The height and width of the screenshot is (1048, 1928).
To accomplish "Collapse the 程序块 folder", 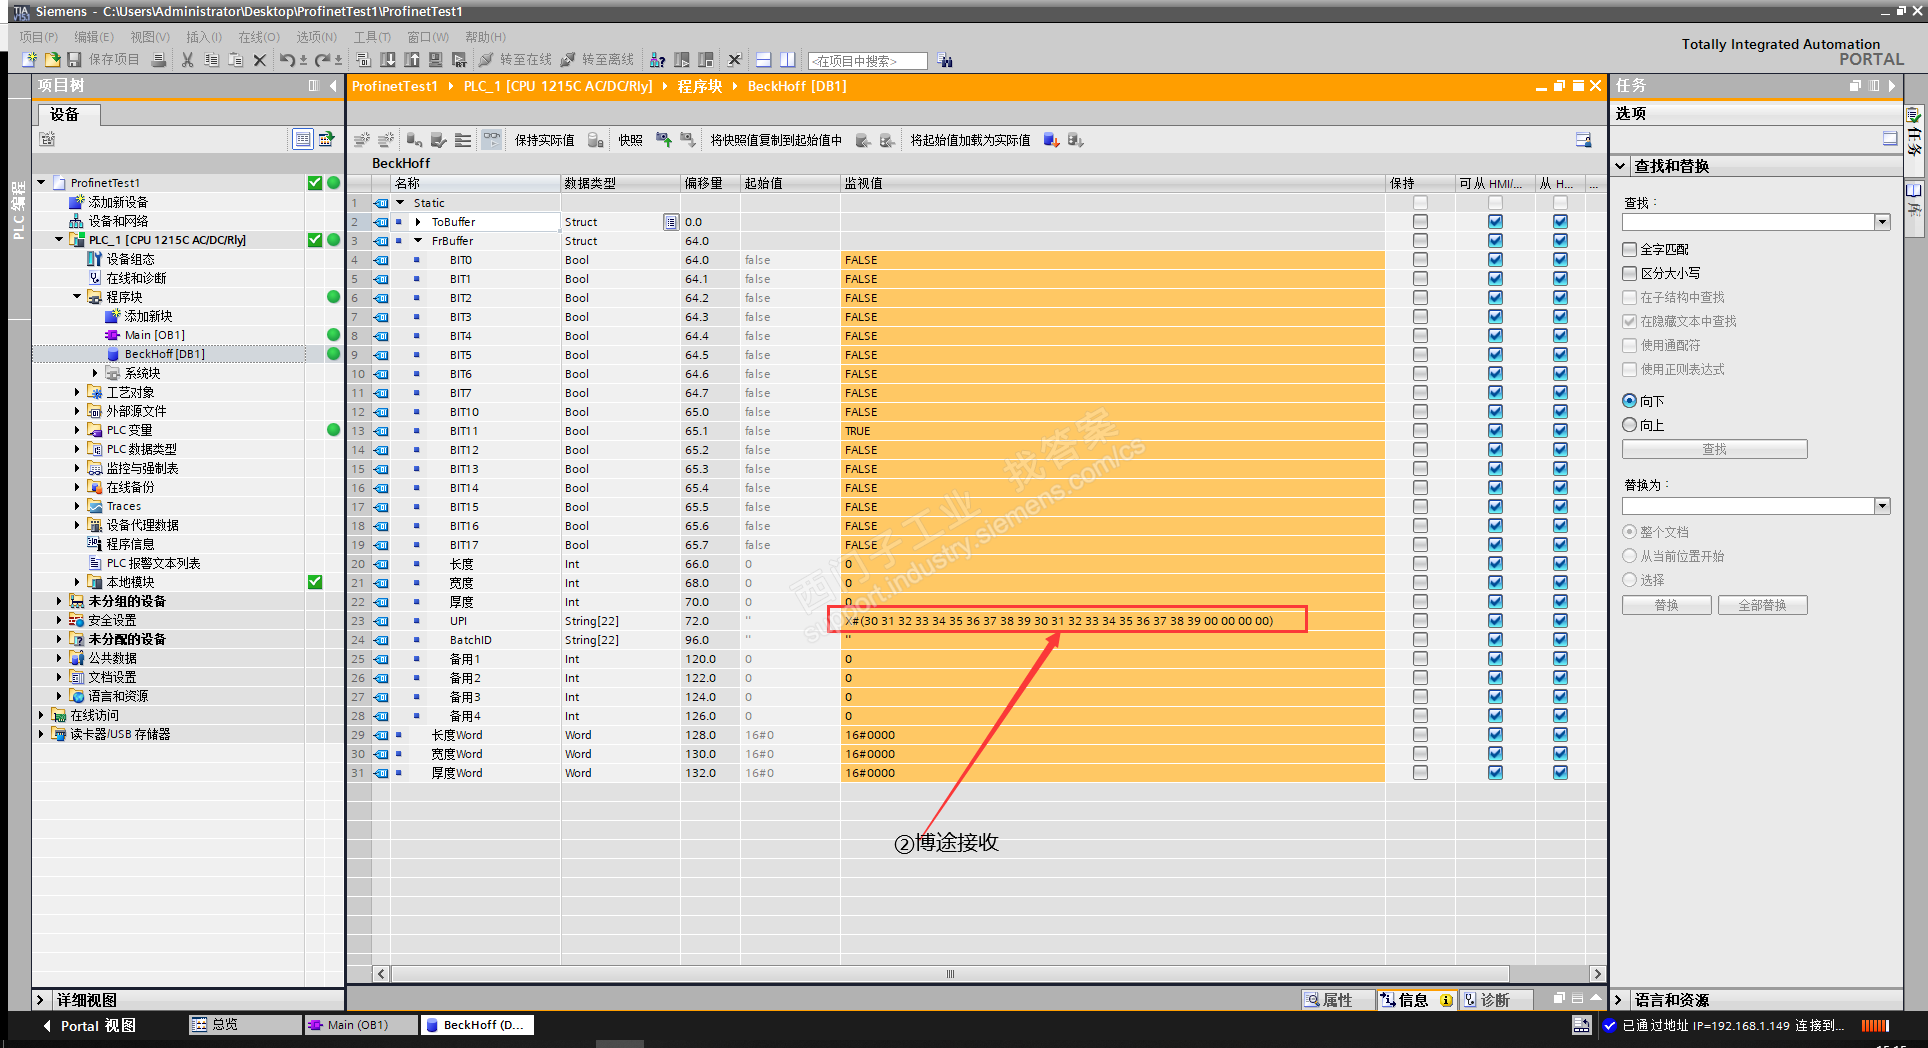I will click(x=77, y=297).
